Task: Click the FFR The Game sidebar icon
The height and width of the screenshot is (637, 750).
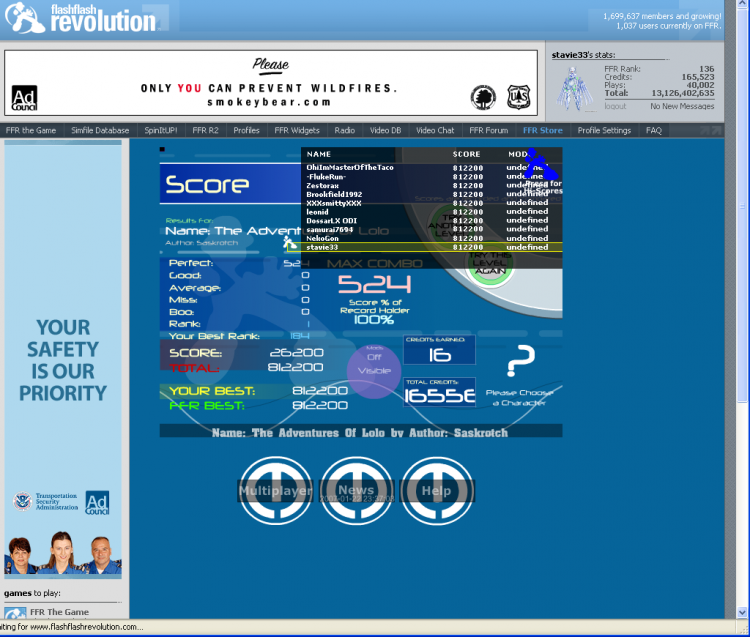Action: 15,613
